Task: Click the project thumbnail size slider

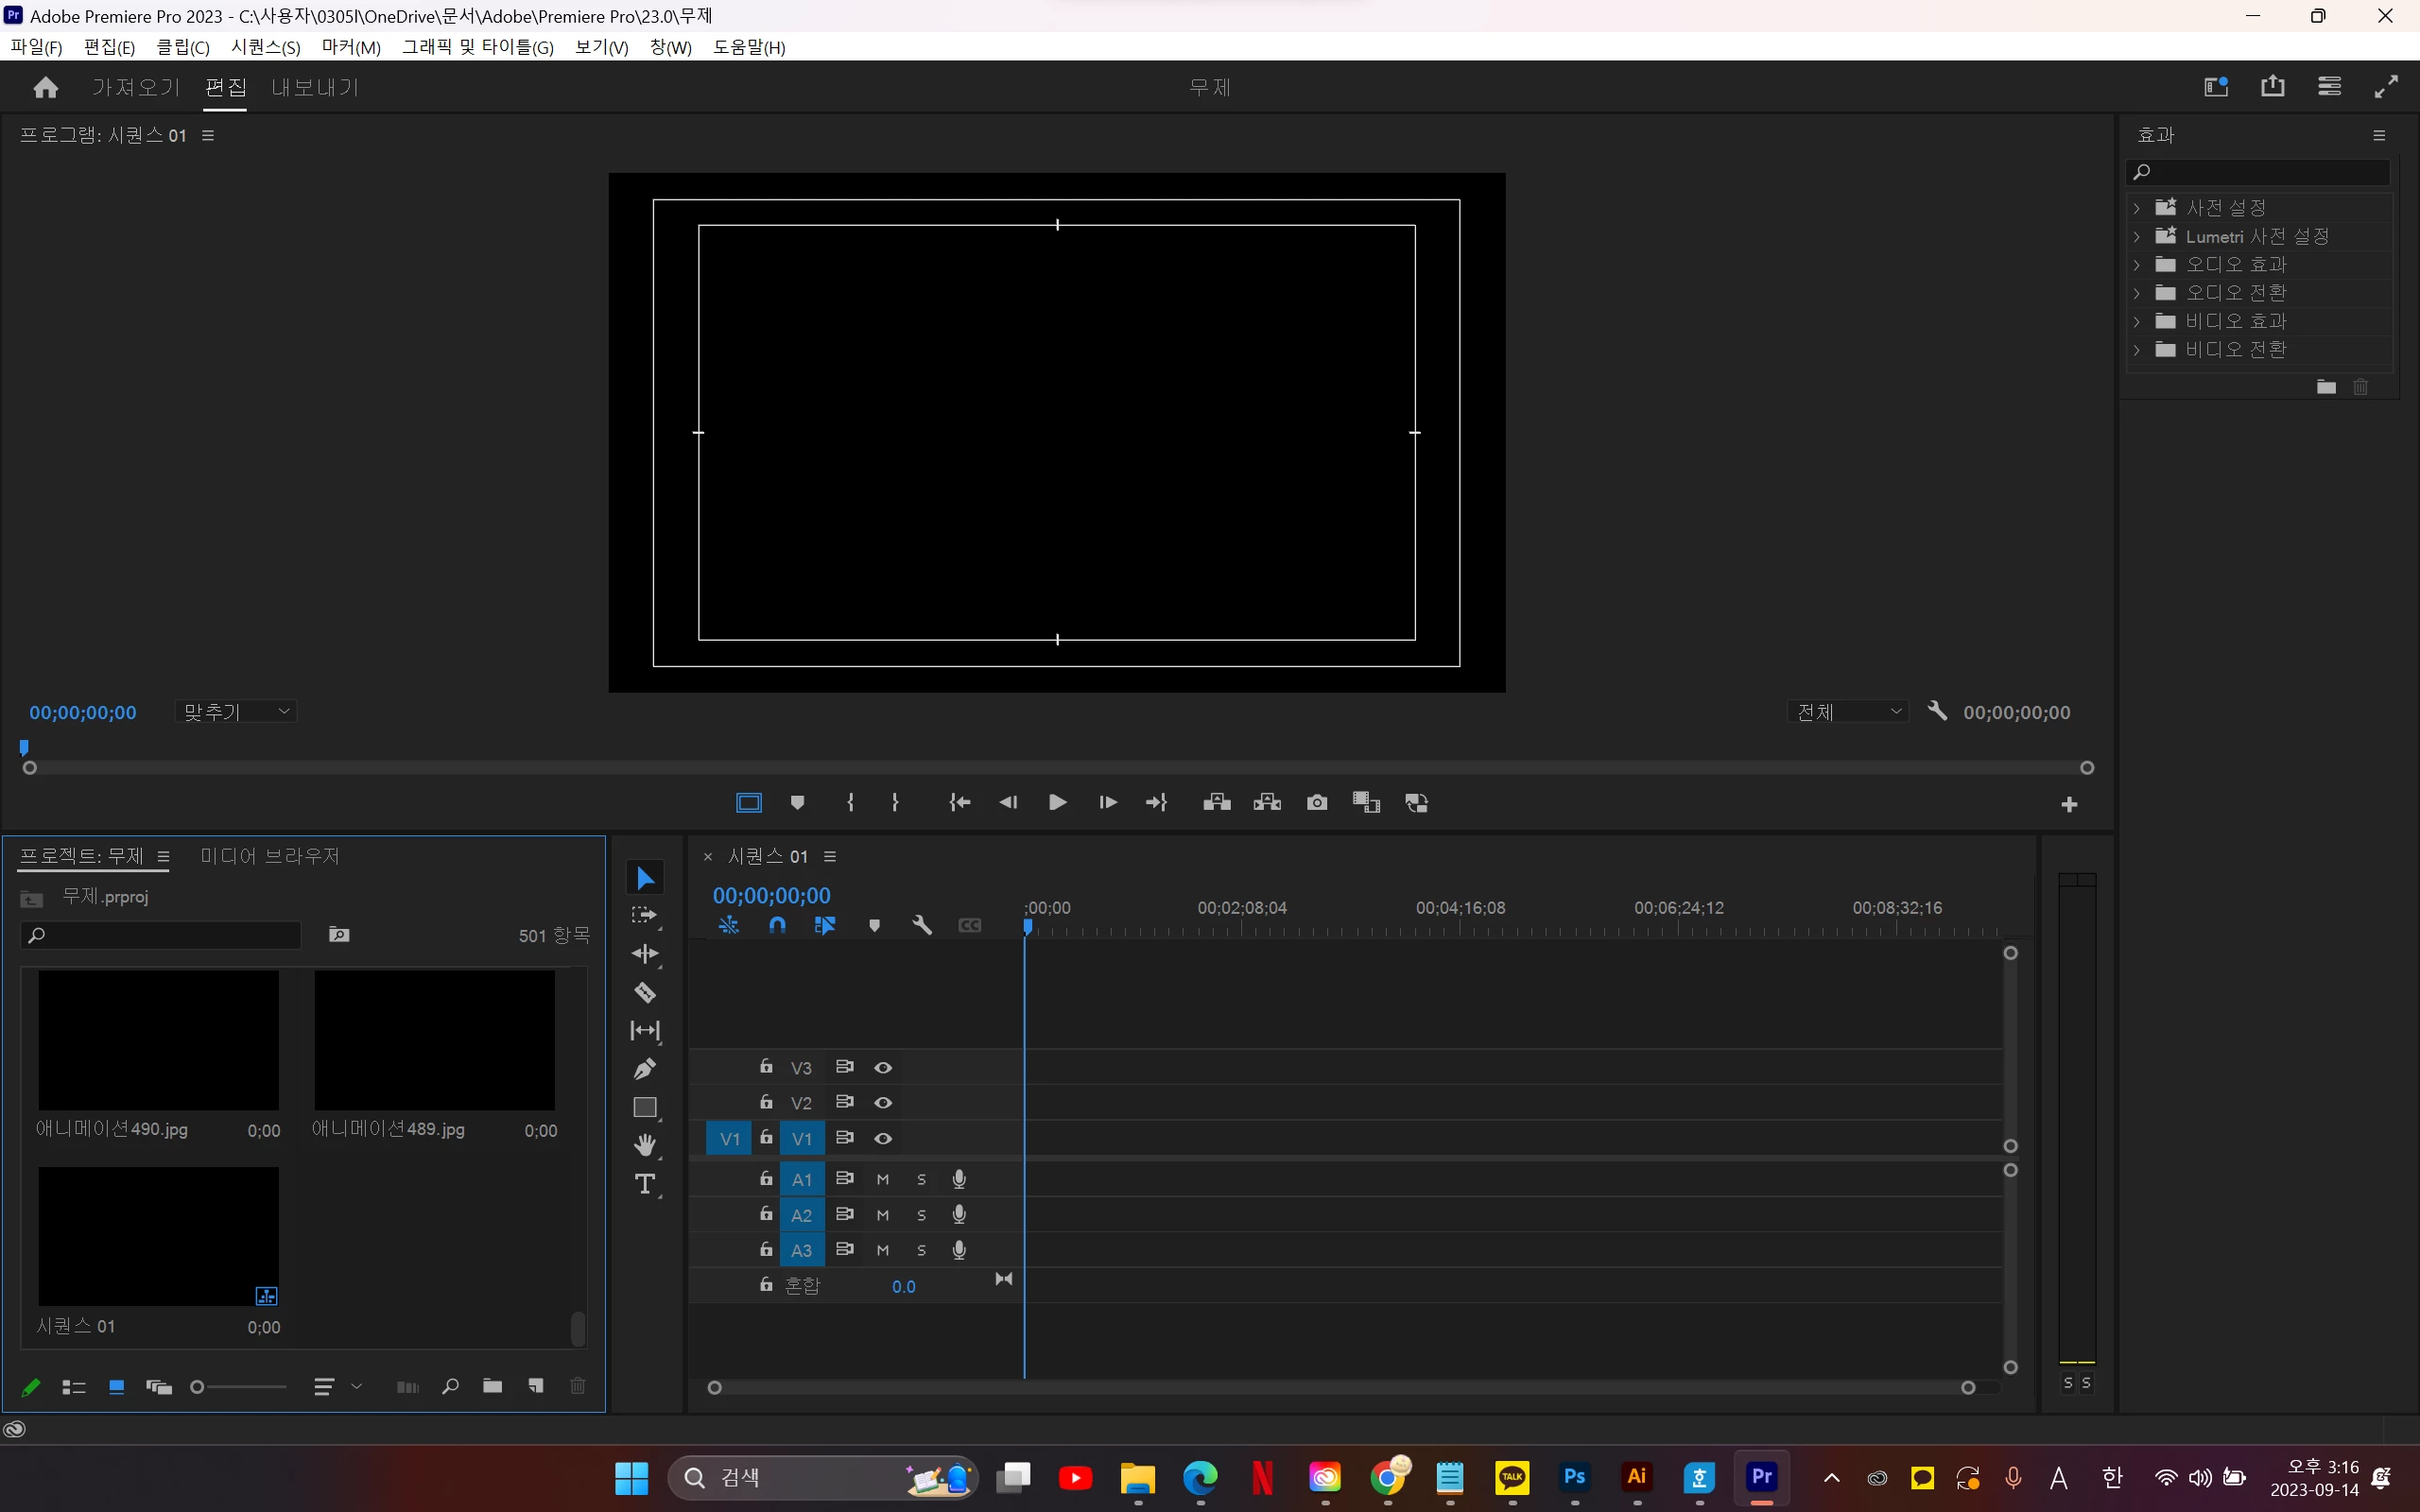Action: (240, 1387)
